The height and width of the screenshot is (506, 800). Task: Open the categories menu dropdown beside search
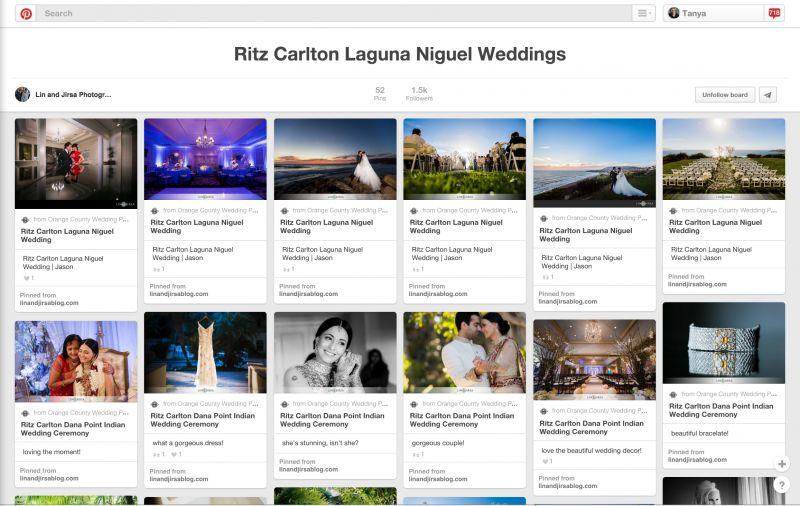643,13
